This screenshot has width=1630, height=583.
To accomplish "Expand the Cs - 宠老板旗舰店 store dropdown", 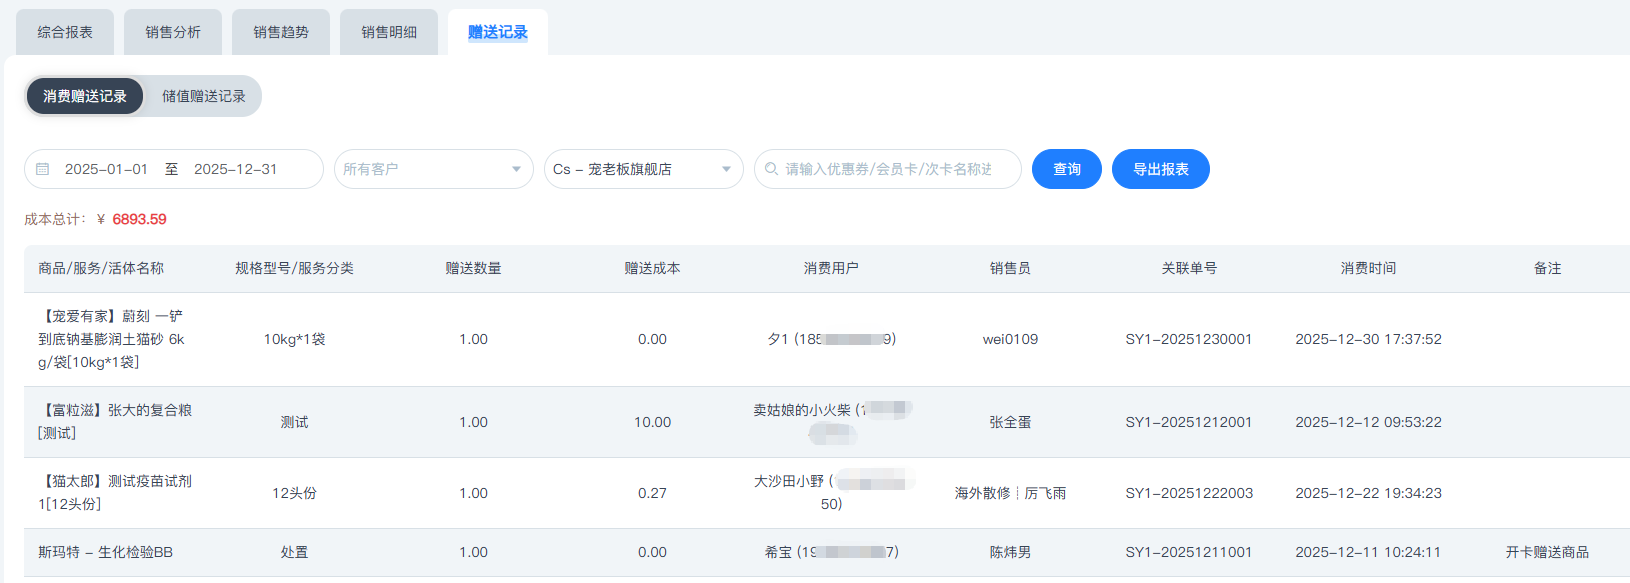I will pyautogui.click(x=643, y=169).
